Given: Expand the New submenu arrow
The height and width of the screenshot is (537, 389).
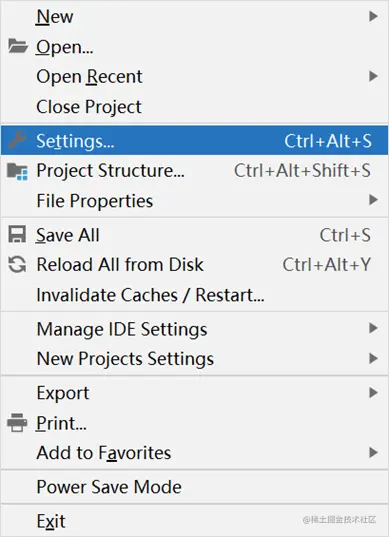Looking at the screenshot, I should [373, 16].
